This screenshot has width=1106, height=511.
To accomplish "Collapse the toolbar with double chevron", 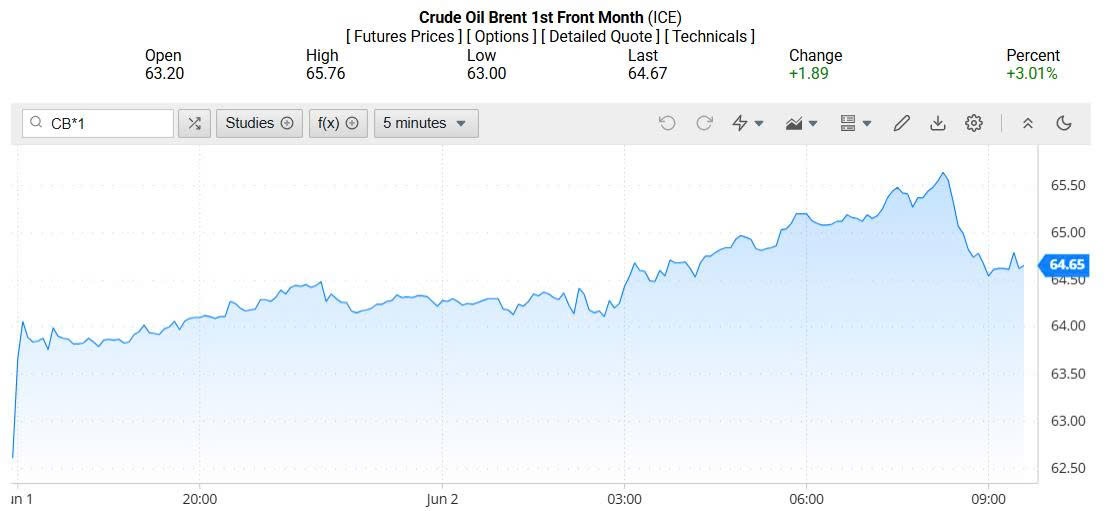I will tap(1027, 123).
